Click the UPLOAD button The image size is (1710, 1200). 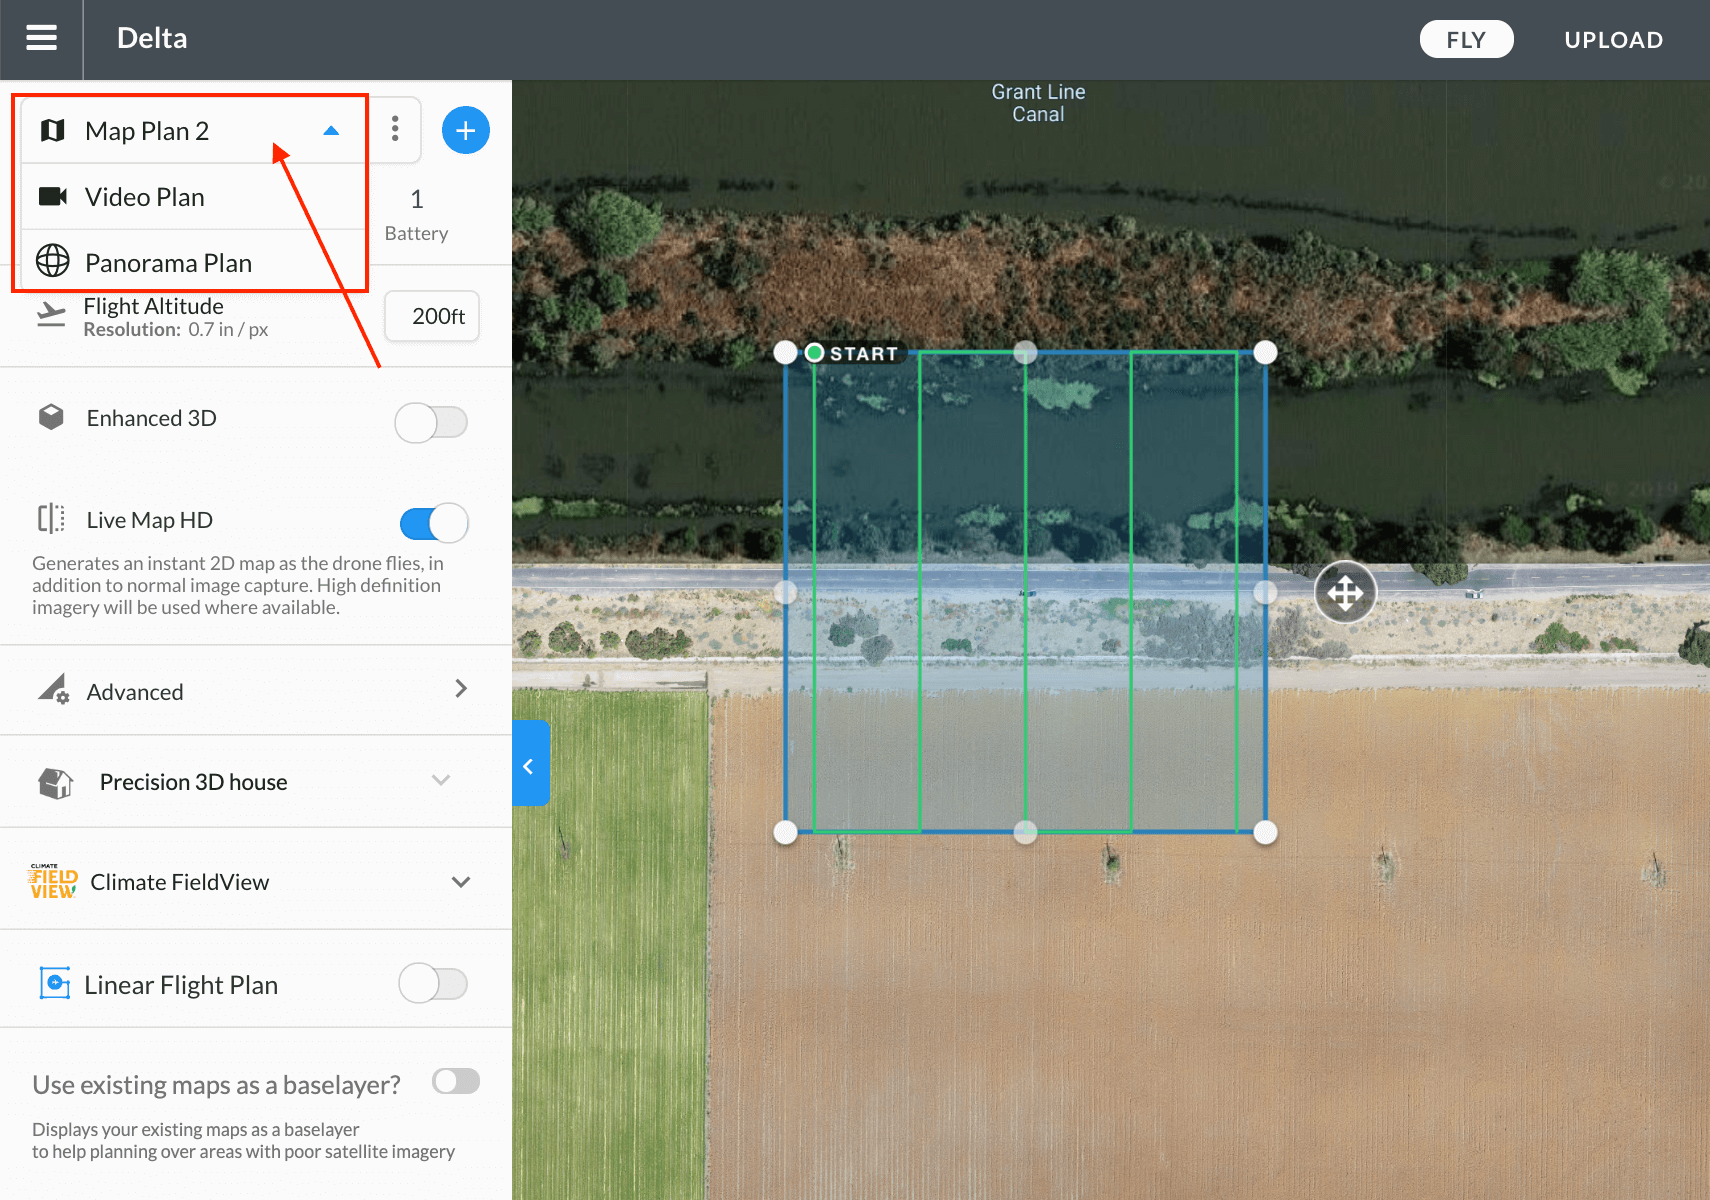pyautogui.click(x=1613, y=40)
